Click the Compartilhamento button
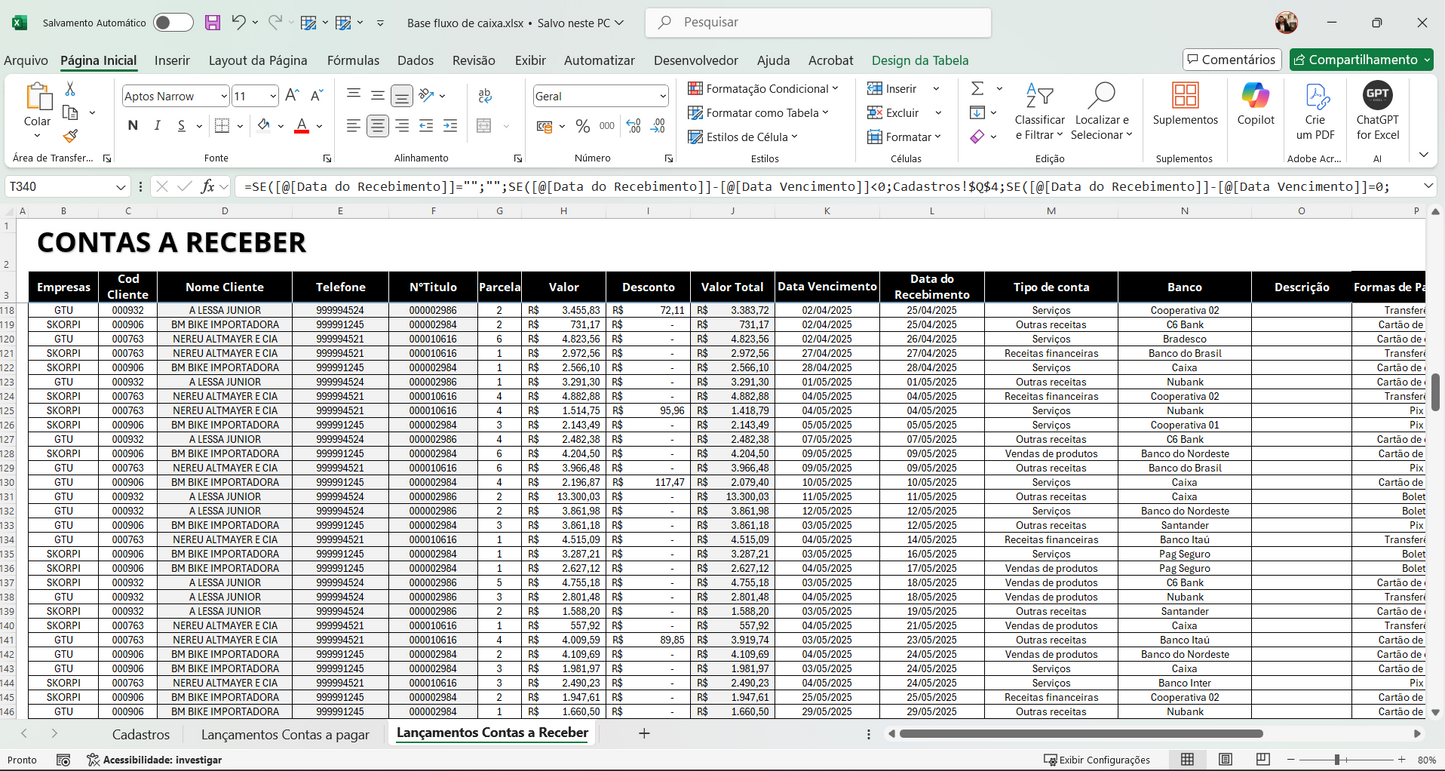 1361,59
